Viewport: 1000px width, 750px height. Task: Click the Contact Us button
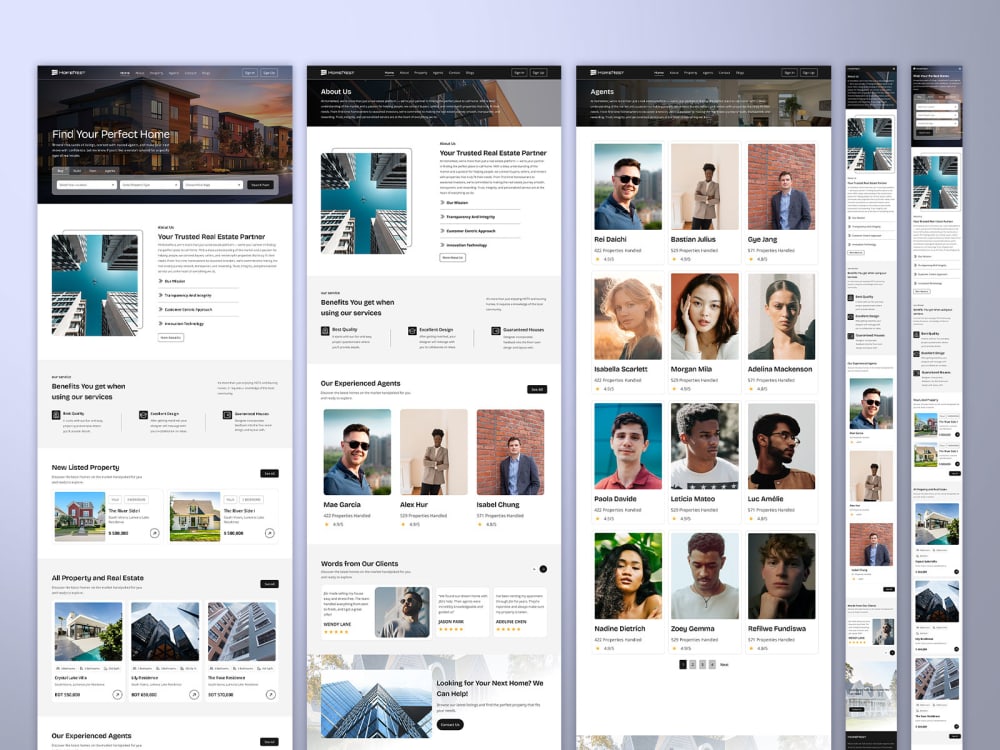coord(450,724)
